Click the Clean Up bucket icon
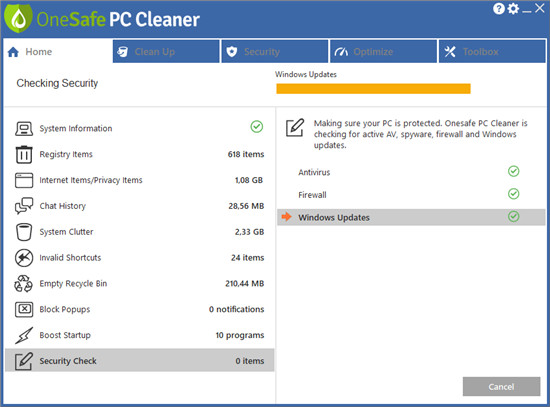This screenshot has height=407, width=550. (122, 52)
